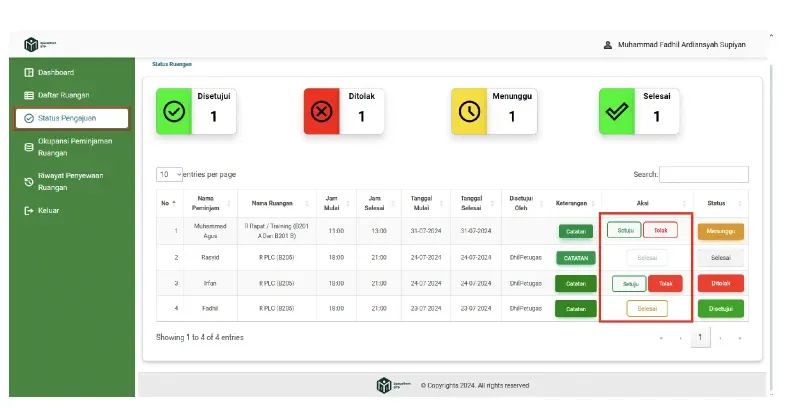Click Catatan button for Fadhil
Screen dimensions: 794x408
pos(576,309)
